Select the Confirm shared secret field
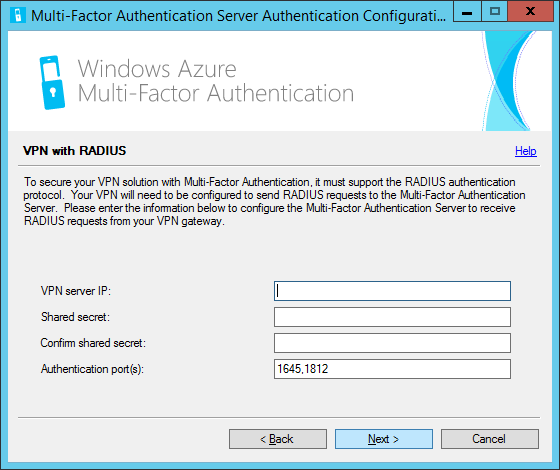This screenshot has width=560, height=470. pos(392,343)
